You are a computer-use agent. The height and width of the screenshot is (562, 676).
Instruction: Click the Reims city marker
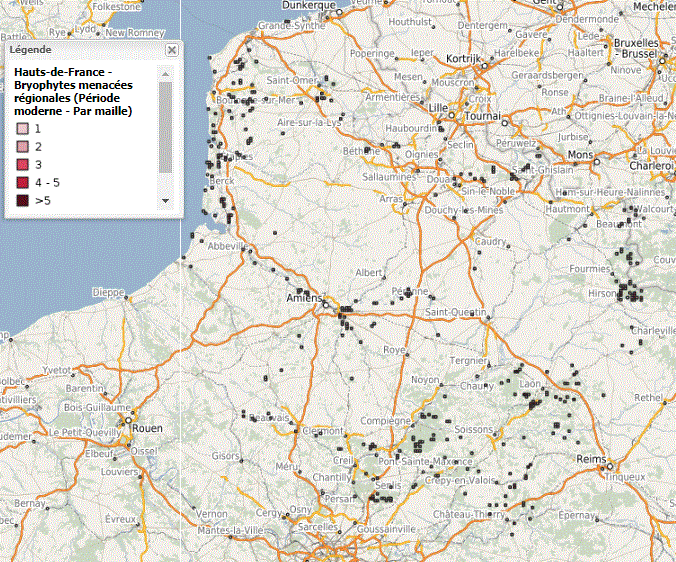[x=609, y=466]
